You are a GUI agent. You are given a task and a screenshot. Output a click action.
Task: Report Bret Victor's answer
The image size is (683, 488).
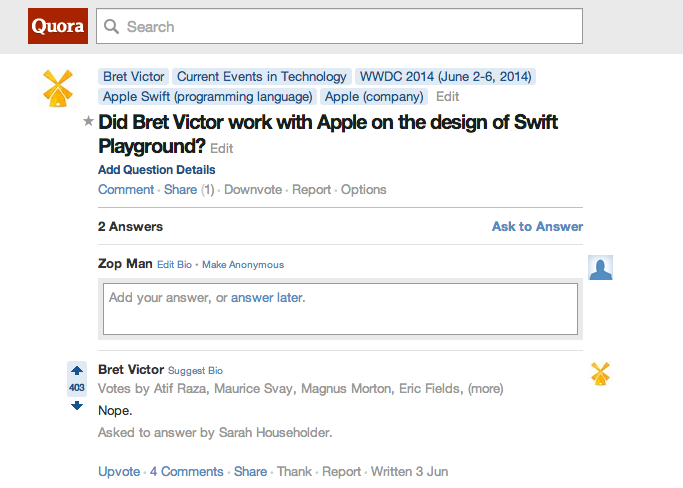click(341, 471)
